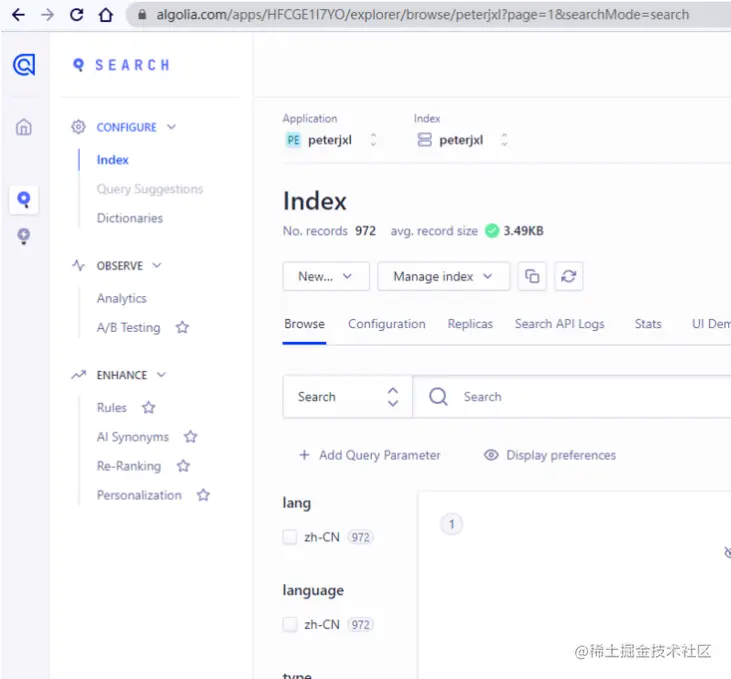Click star icon next to Re-Ranking
Screen dimensions: 731x679
click(x=183, y=466)
